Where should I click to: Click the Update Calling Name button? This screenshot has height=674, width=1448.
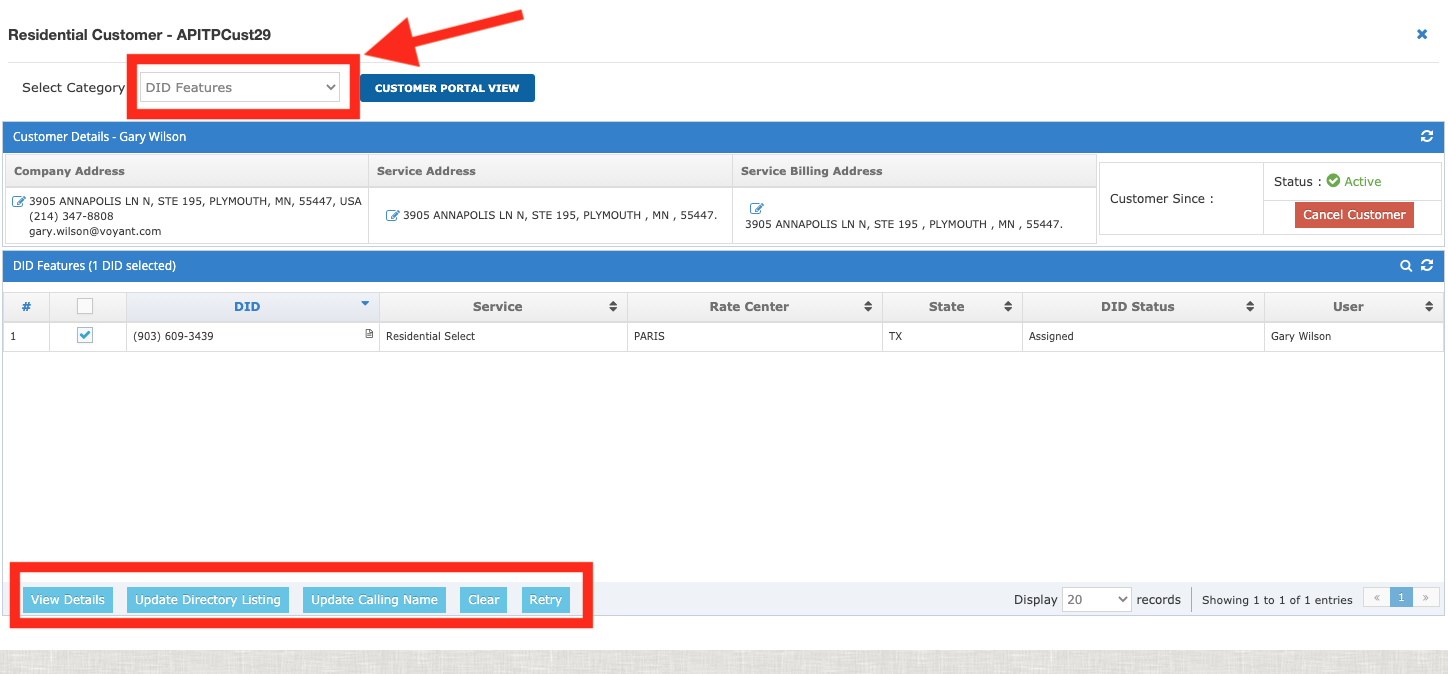(x=374, y=600)
